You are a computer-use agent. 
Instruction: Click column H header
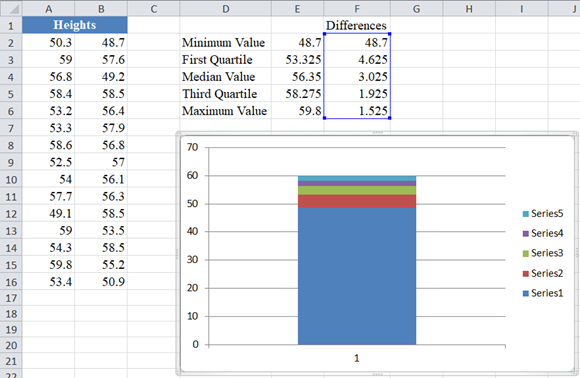click(x=469, y=9)
